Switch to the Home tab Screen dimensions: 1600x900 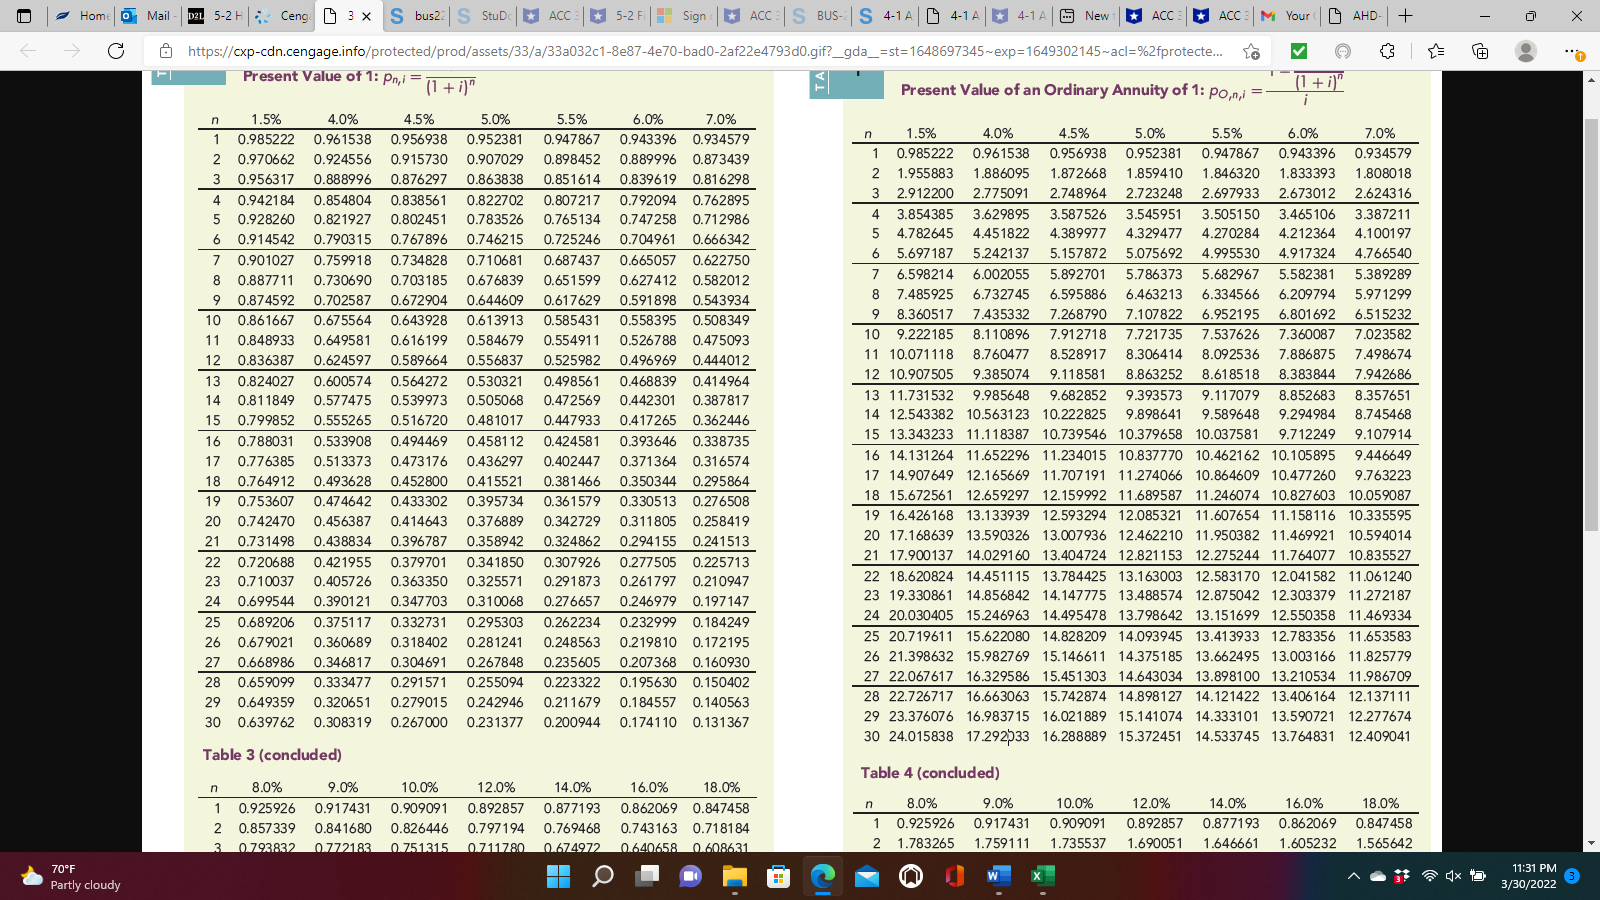84,16
